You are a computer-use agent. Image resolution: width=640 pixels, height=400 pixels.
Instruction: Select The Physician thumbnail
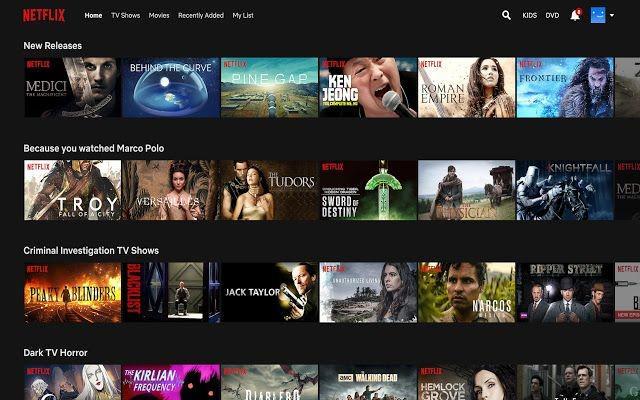[467, 190]
